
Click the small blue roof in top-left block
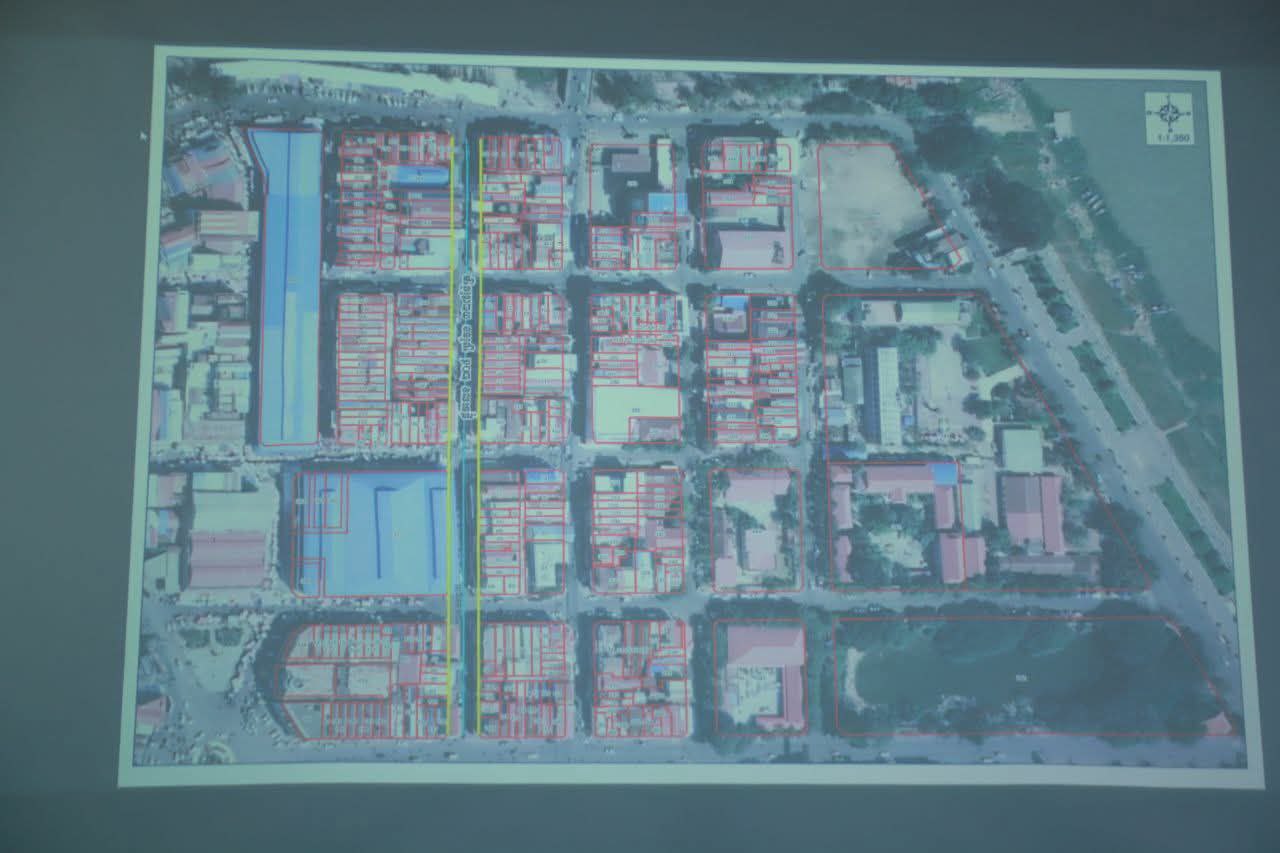coord(418,176)
